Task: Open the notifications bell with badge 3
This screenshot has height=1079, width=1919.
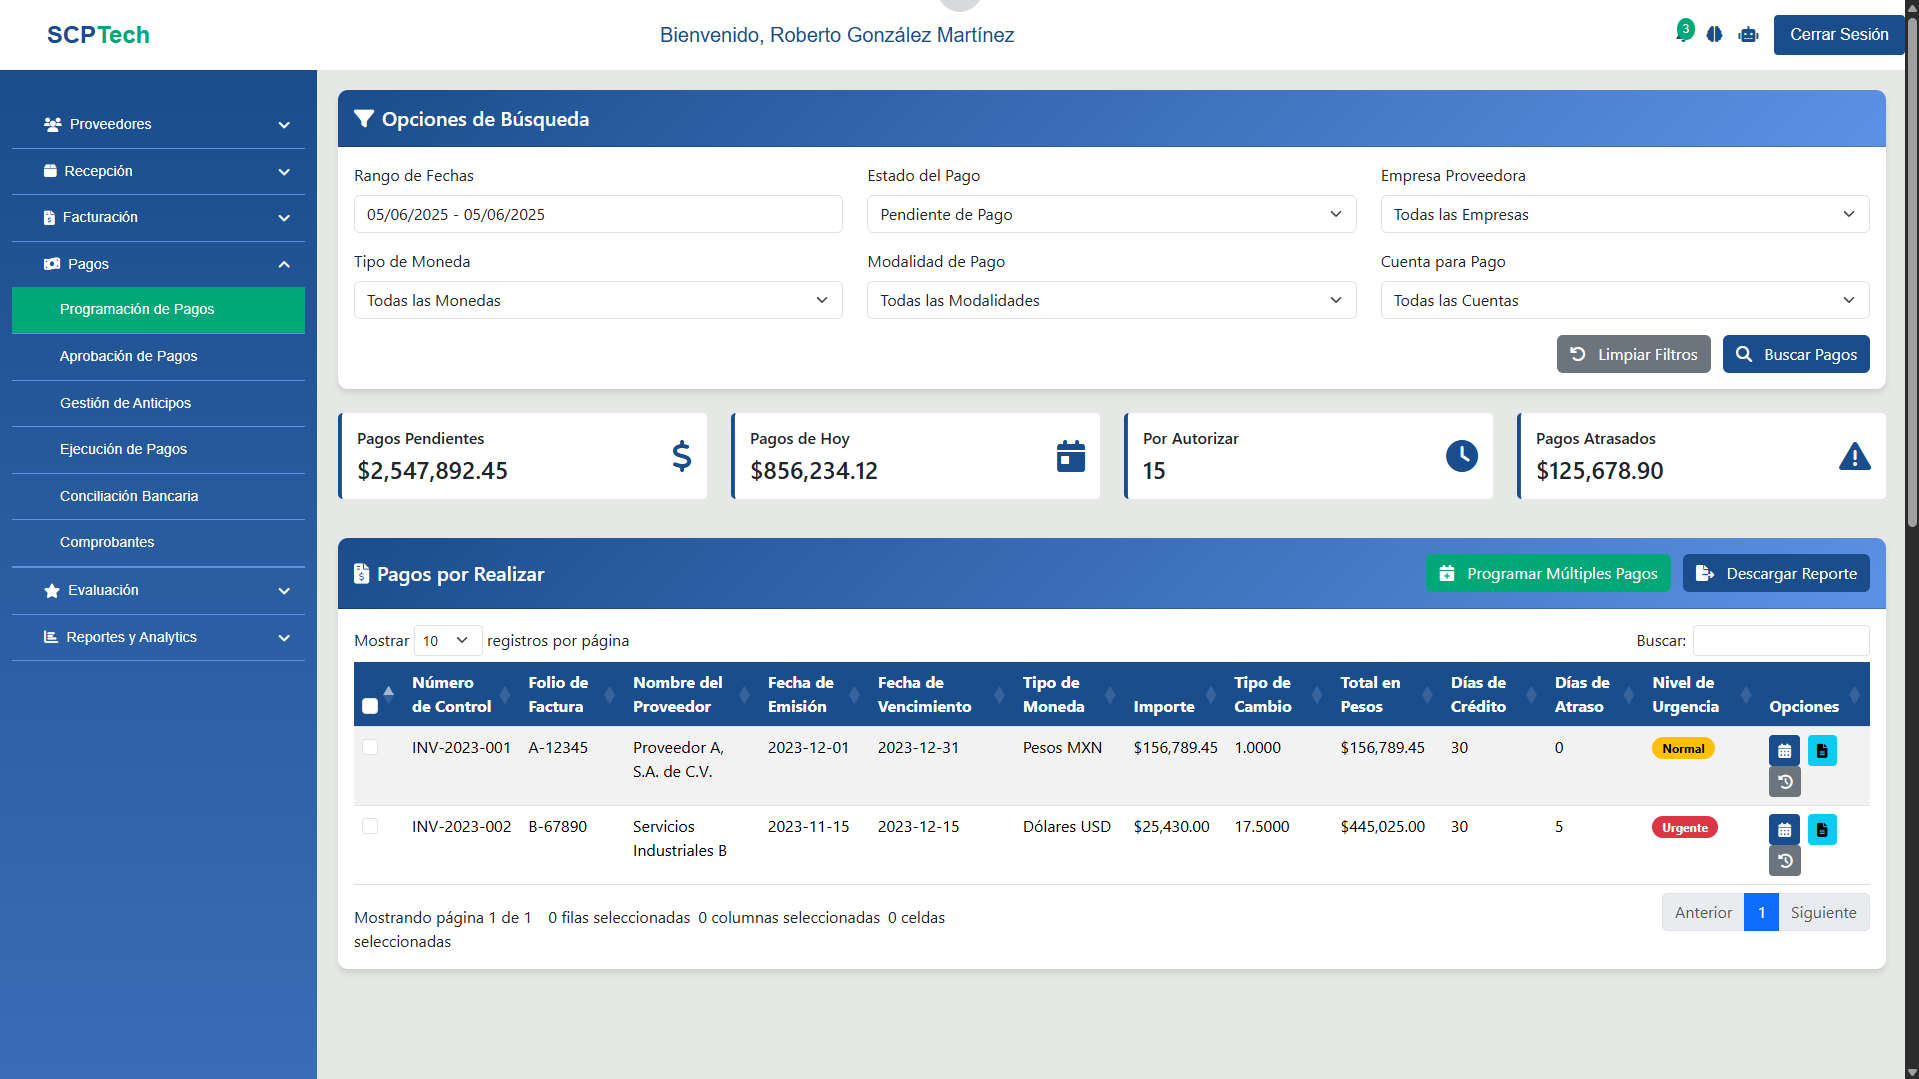Action: click(x=1684, y=32)
